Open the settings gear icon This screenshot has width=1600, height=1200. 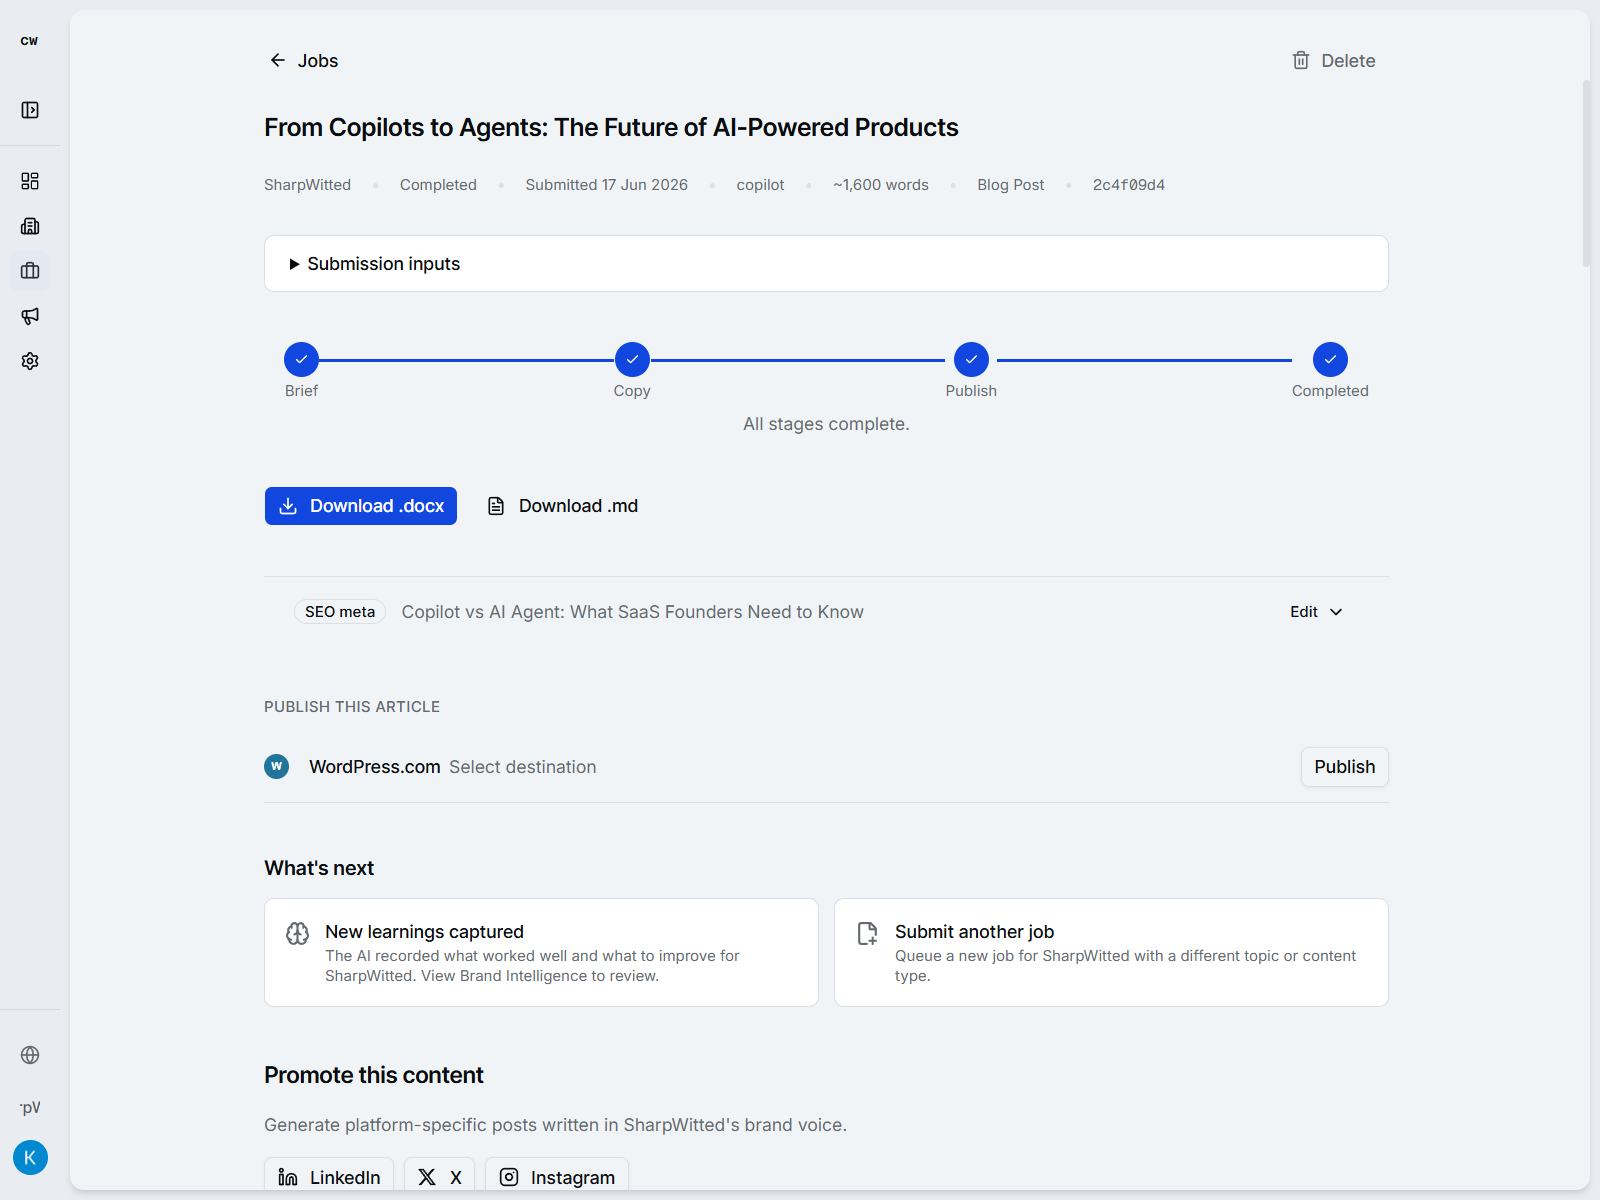pyautogui.click(x=30, y=361)
